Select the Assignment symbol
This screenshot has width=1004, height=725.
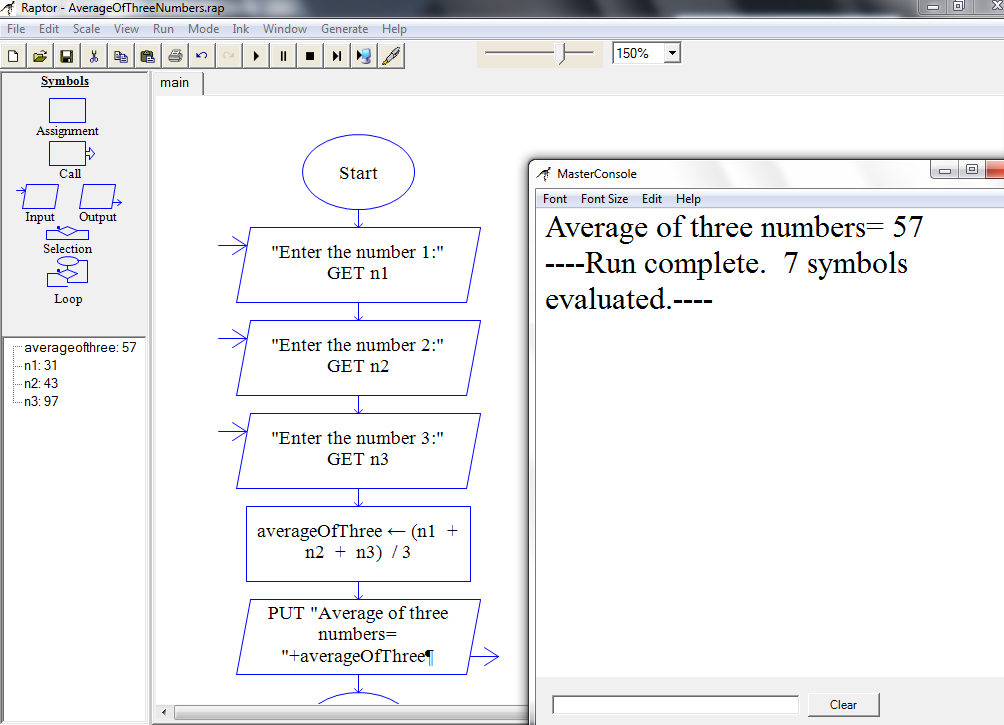(66, 110)
